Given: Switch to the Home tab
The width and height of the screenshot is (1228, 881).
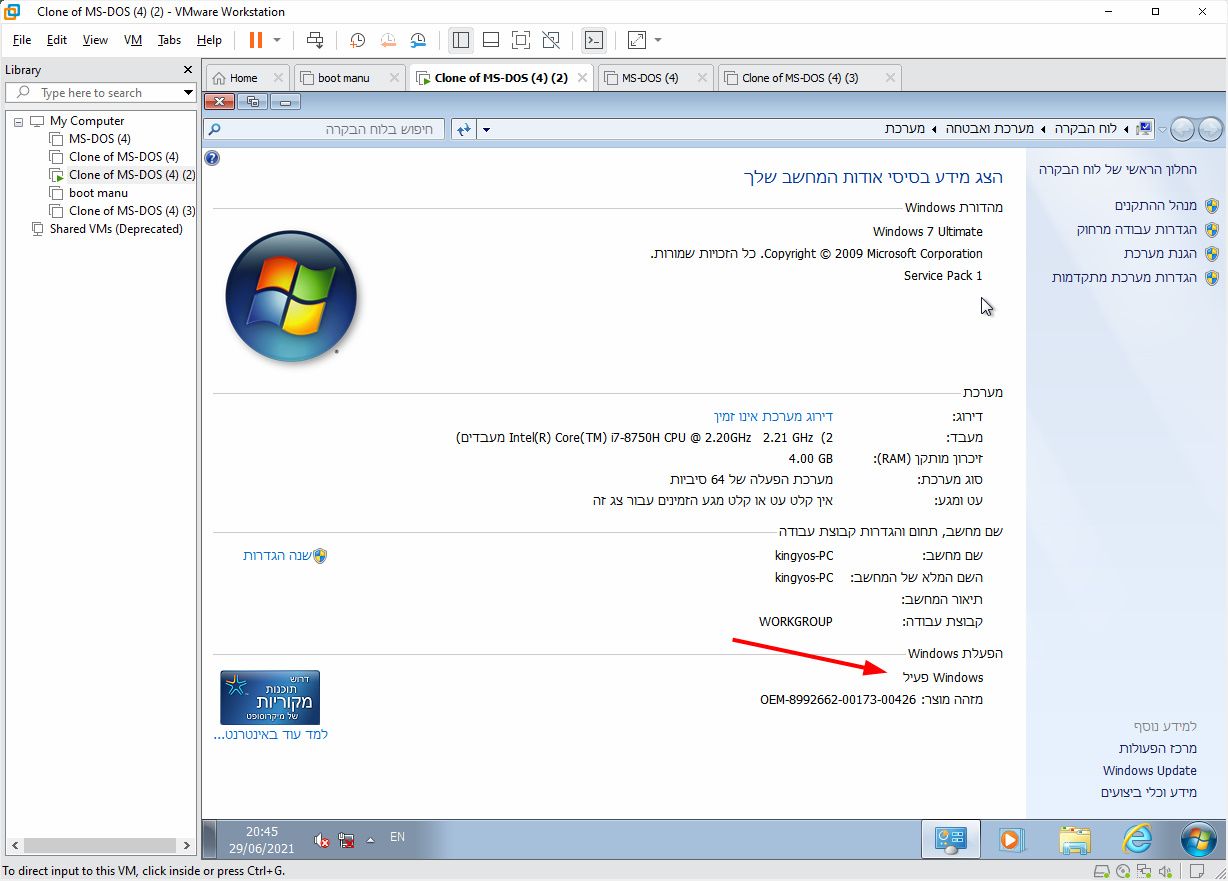Looking at the screenshot, I should click(243, 78).
